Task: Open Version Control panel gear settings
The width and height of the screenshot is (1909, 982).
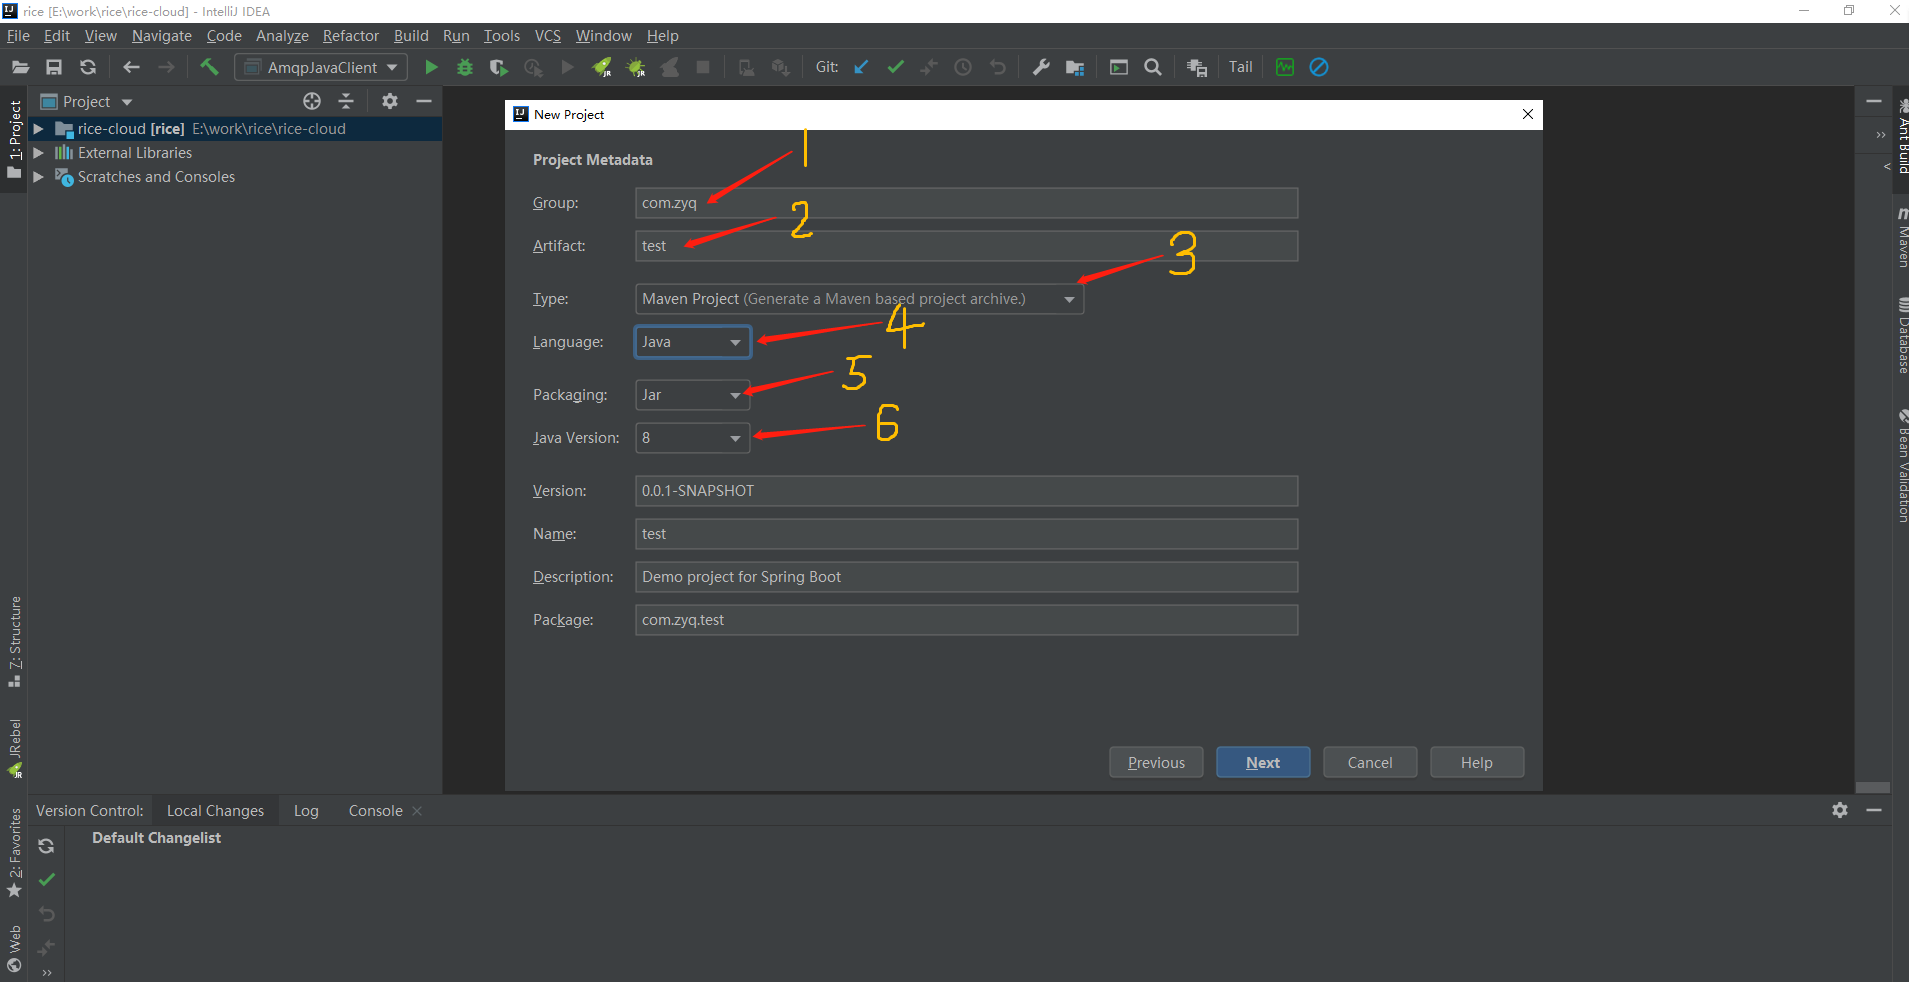Action: [x=1840, y=810]
